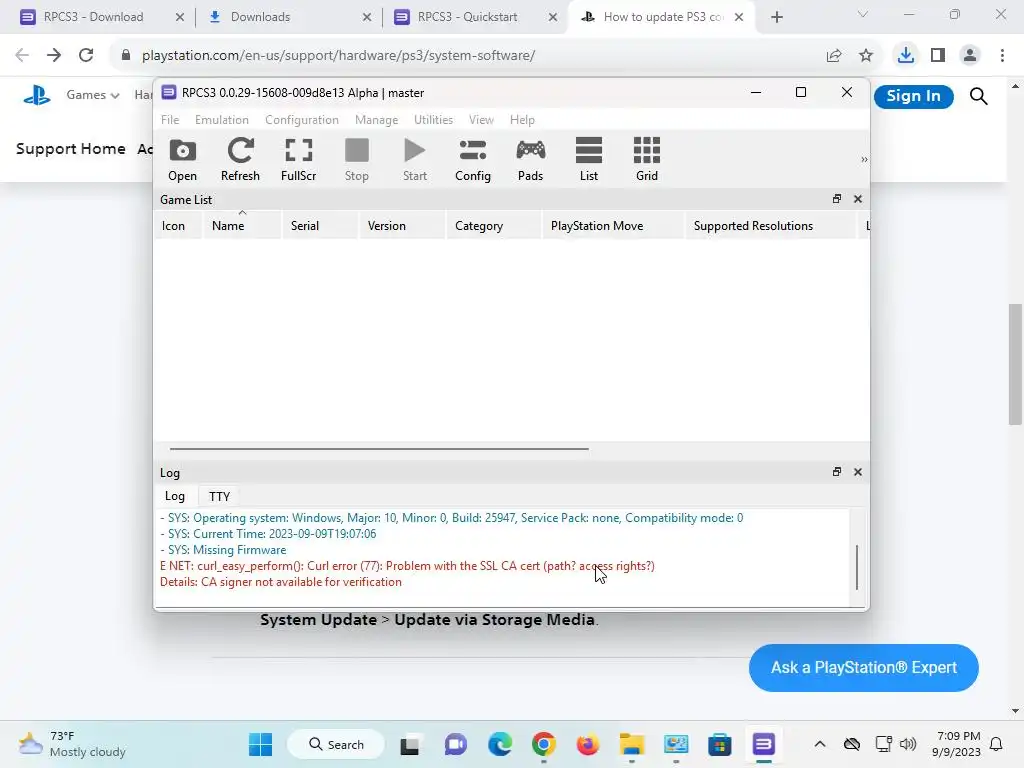Bookmark this page with star icon
The height and width of the screenshot is (768, 1024).
(866, 56)
